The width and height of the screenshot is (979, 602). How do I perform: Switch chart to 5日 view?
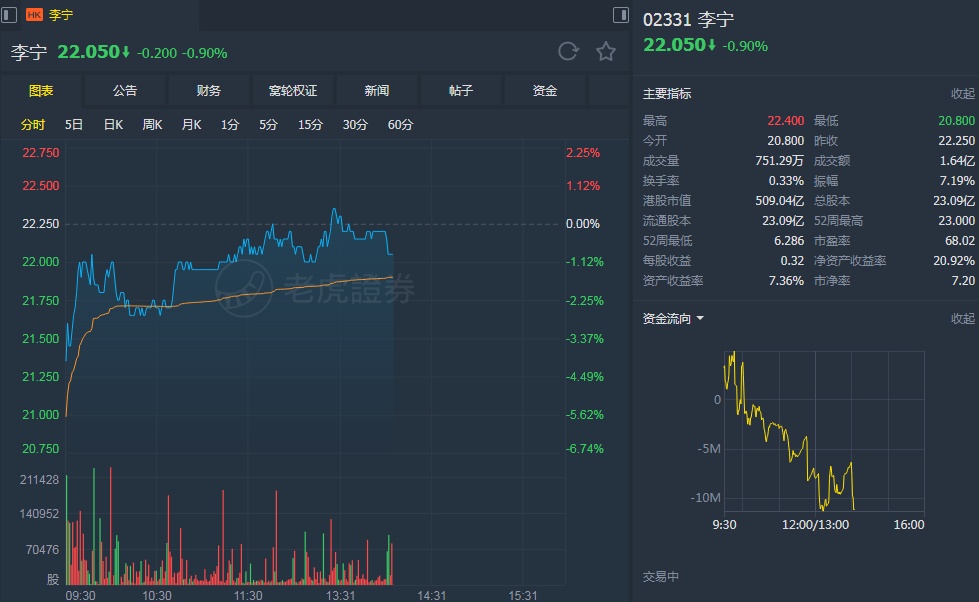tap(74, 125)
